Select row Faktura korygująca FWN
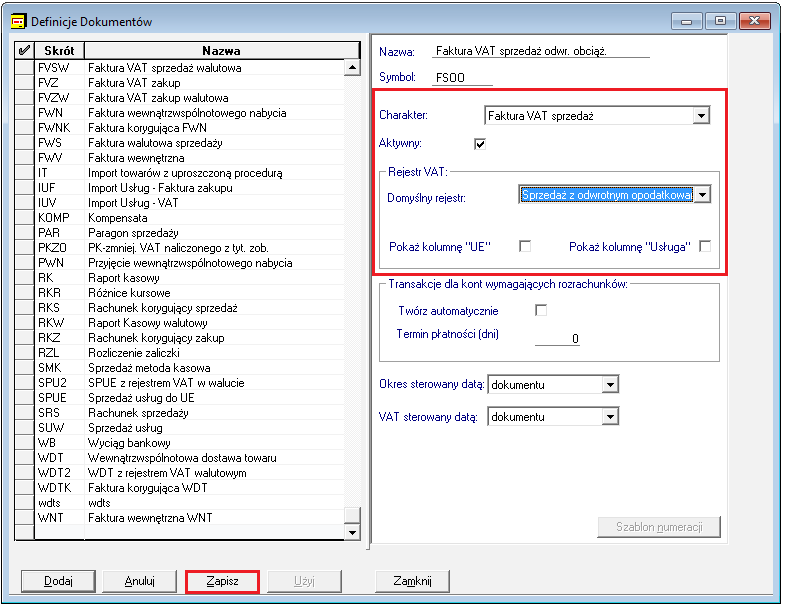Screen dimensions: 785x607 (x=189, y=128)
